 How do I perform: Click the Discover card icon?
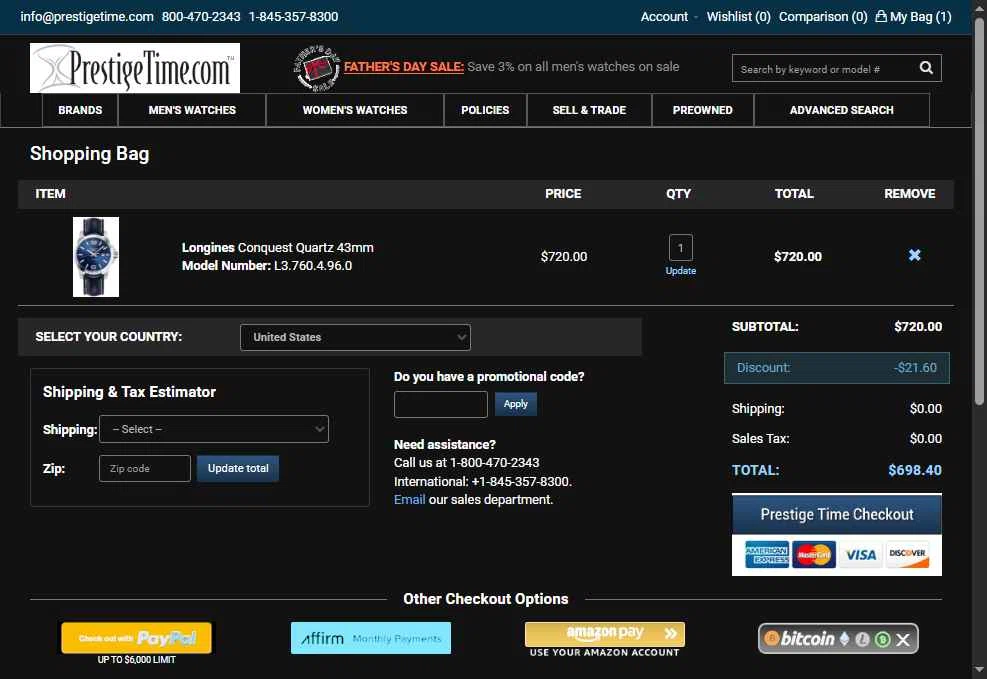(x=907, y=554)
